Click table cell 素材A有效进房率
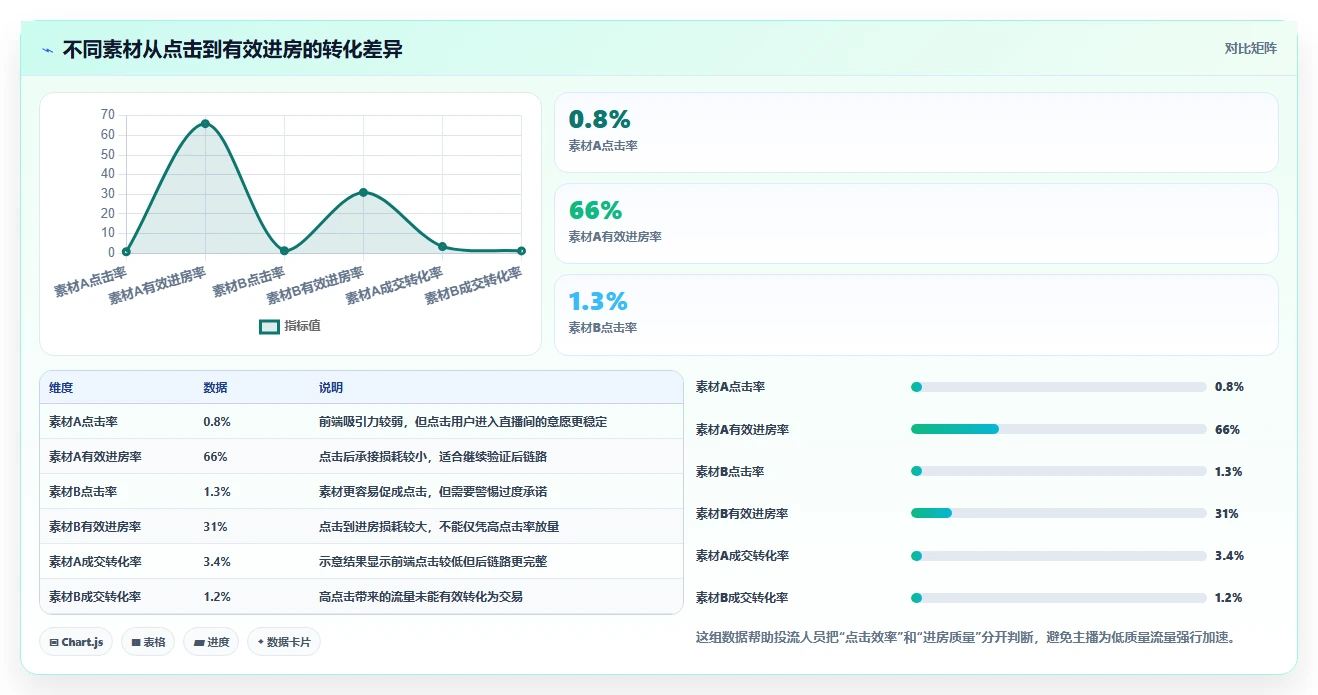Viewport: 1318px width, 695px height. (95, 457)
